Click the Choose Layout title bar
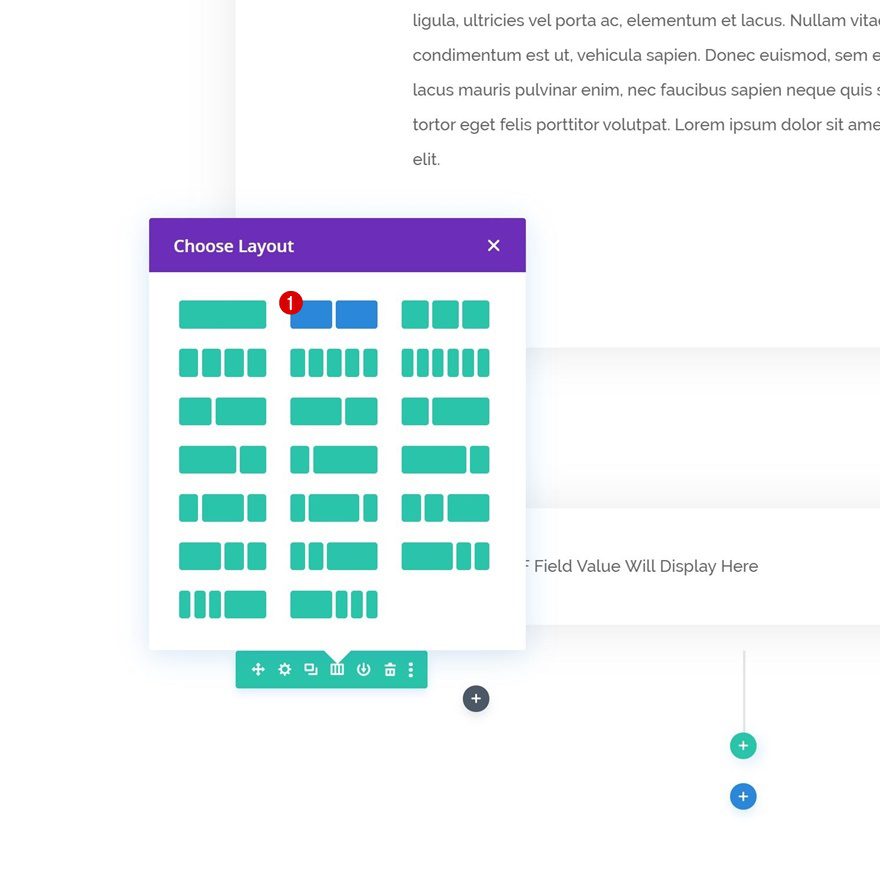Viewport: 880px width, 876px height. [232, 245]
